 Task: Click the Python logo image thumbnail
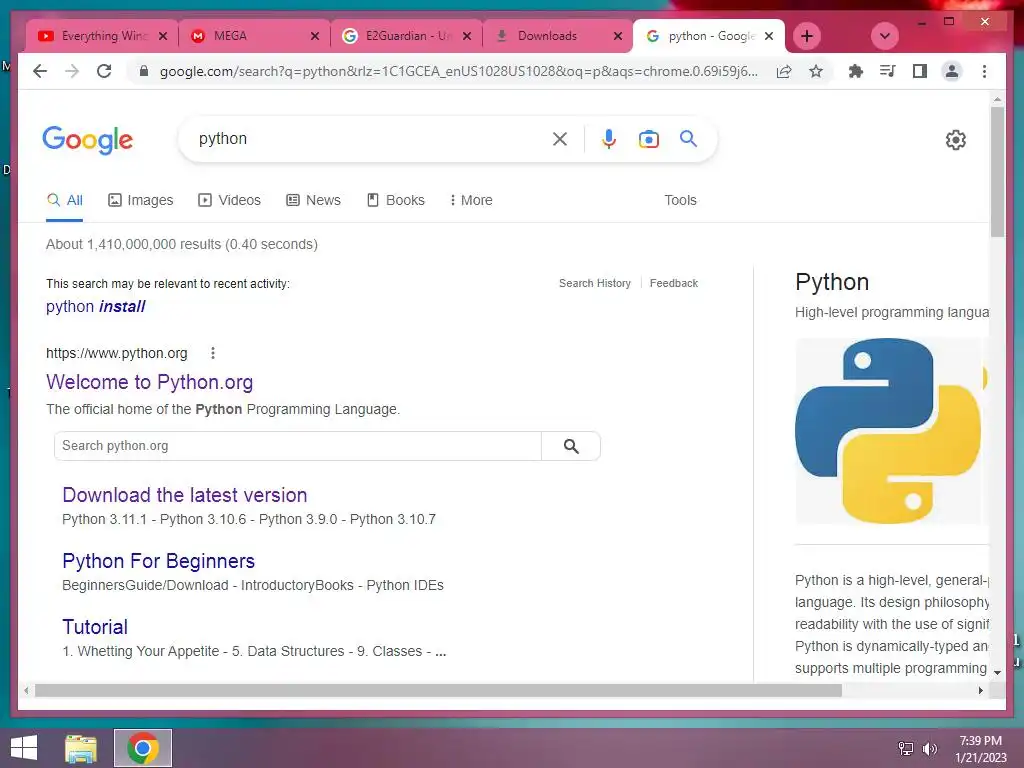[x=889, y=431]
